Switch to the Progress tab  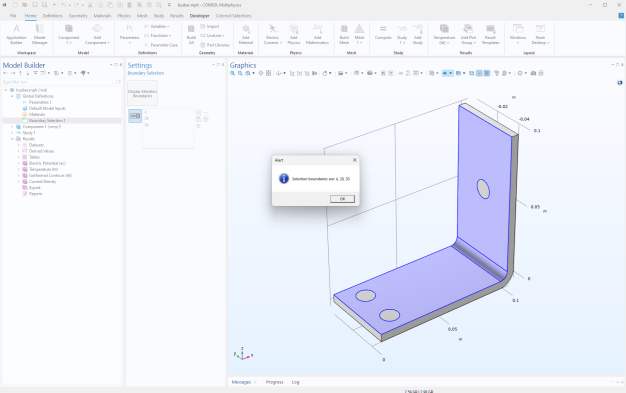[x=274, y=382]
